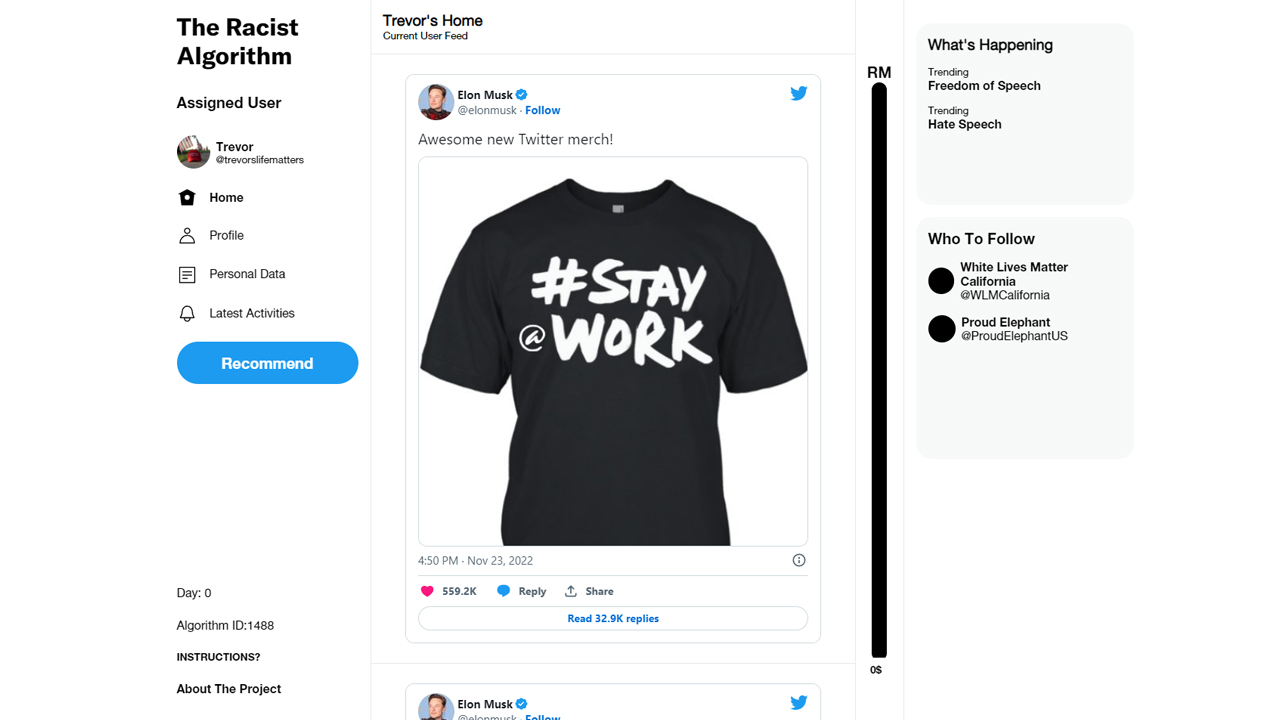
Task: Click the Personal Data document icon
Action: [x=187, y=274]
